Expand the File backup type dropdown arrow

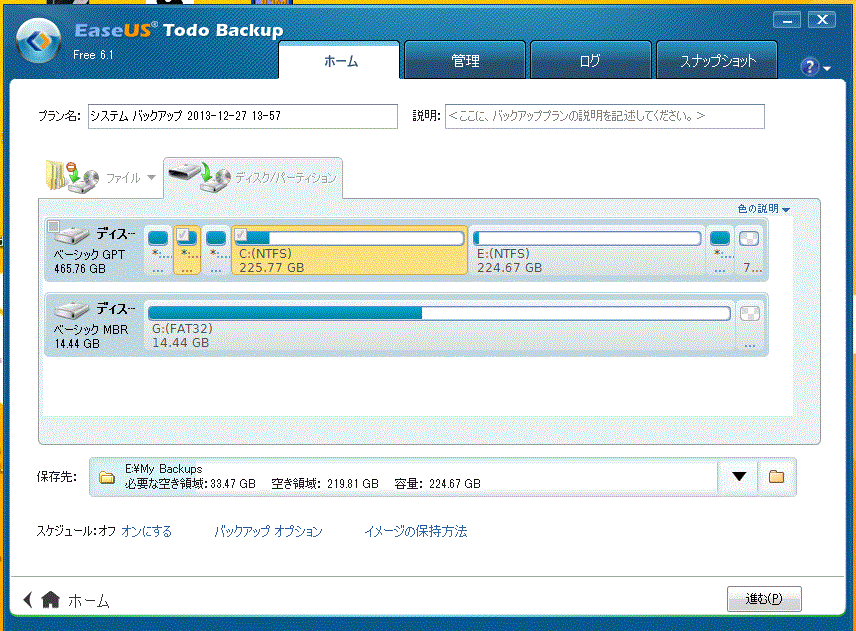[x=152, y=177]
